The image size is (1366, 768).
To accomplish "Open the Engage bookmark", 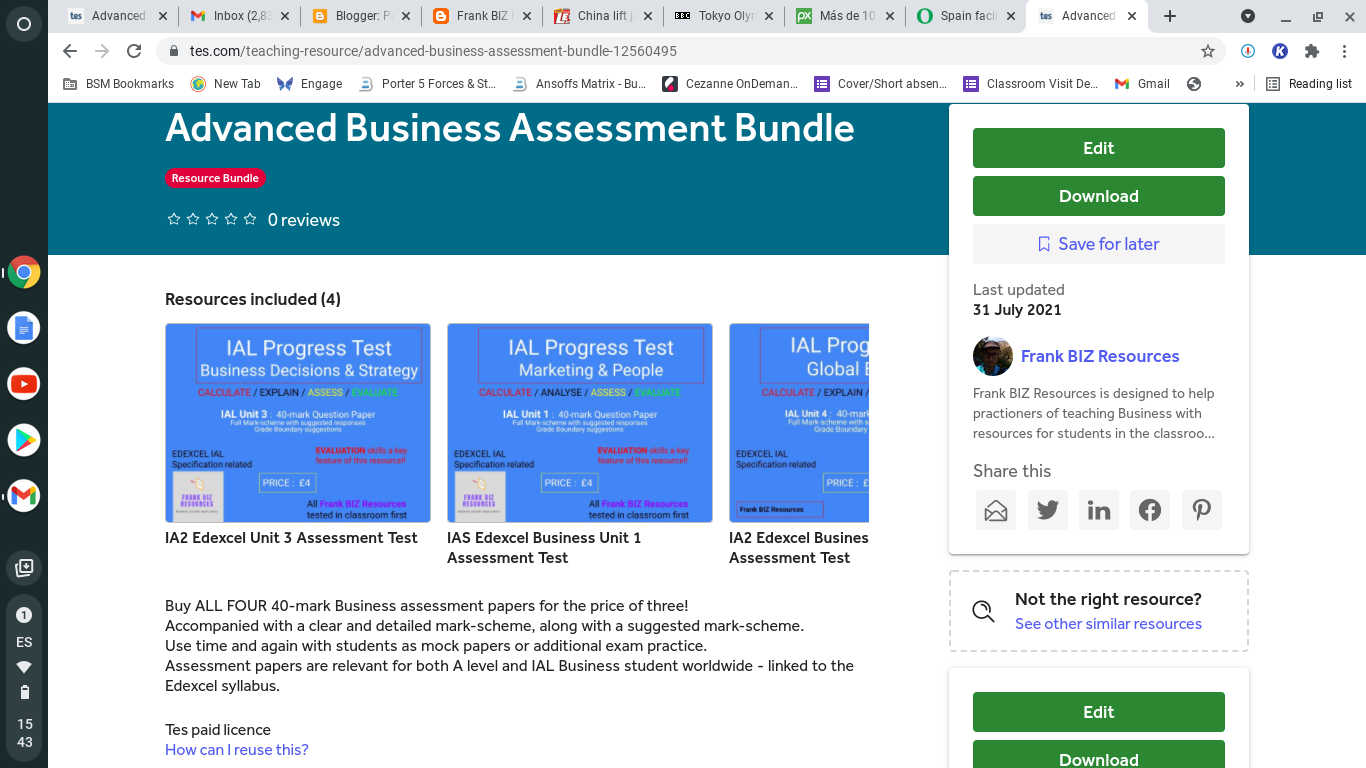I will point(309,84).
